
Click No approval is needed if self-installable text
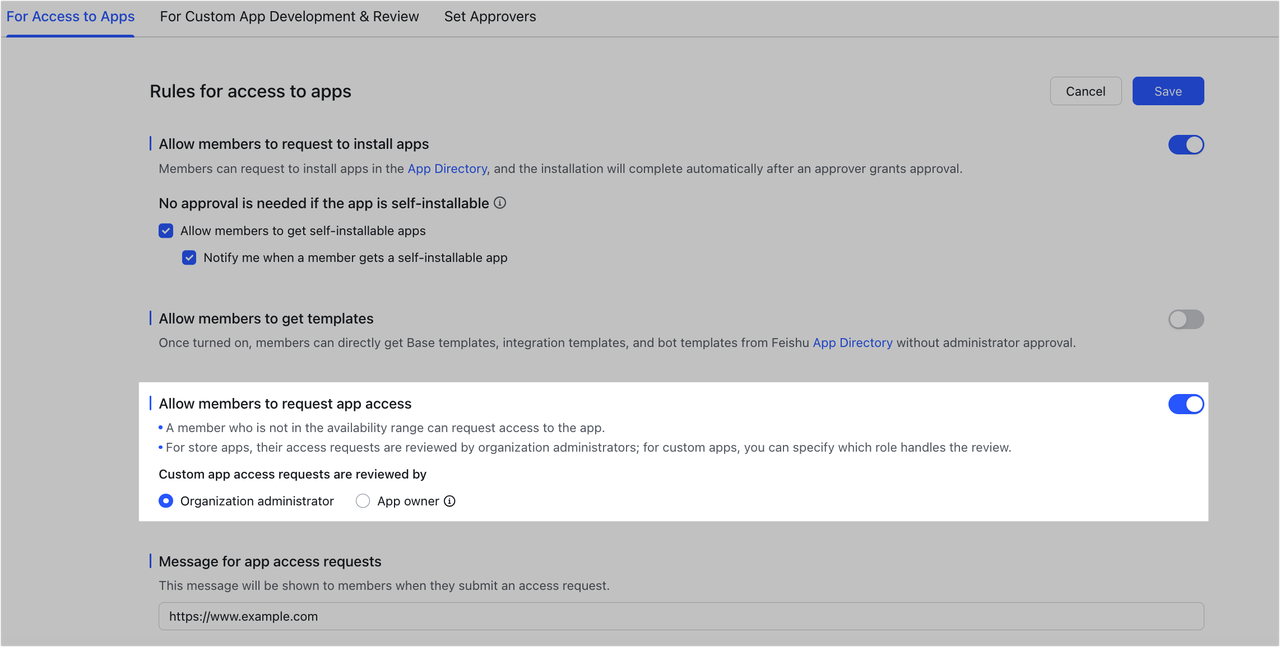[324, 203]
